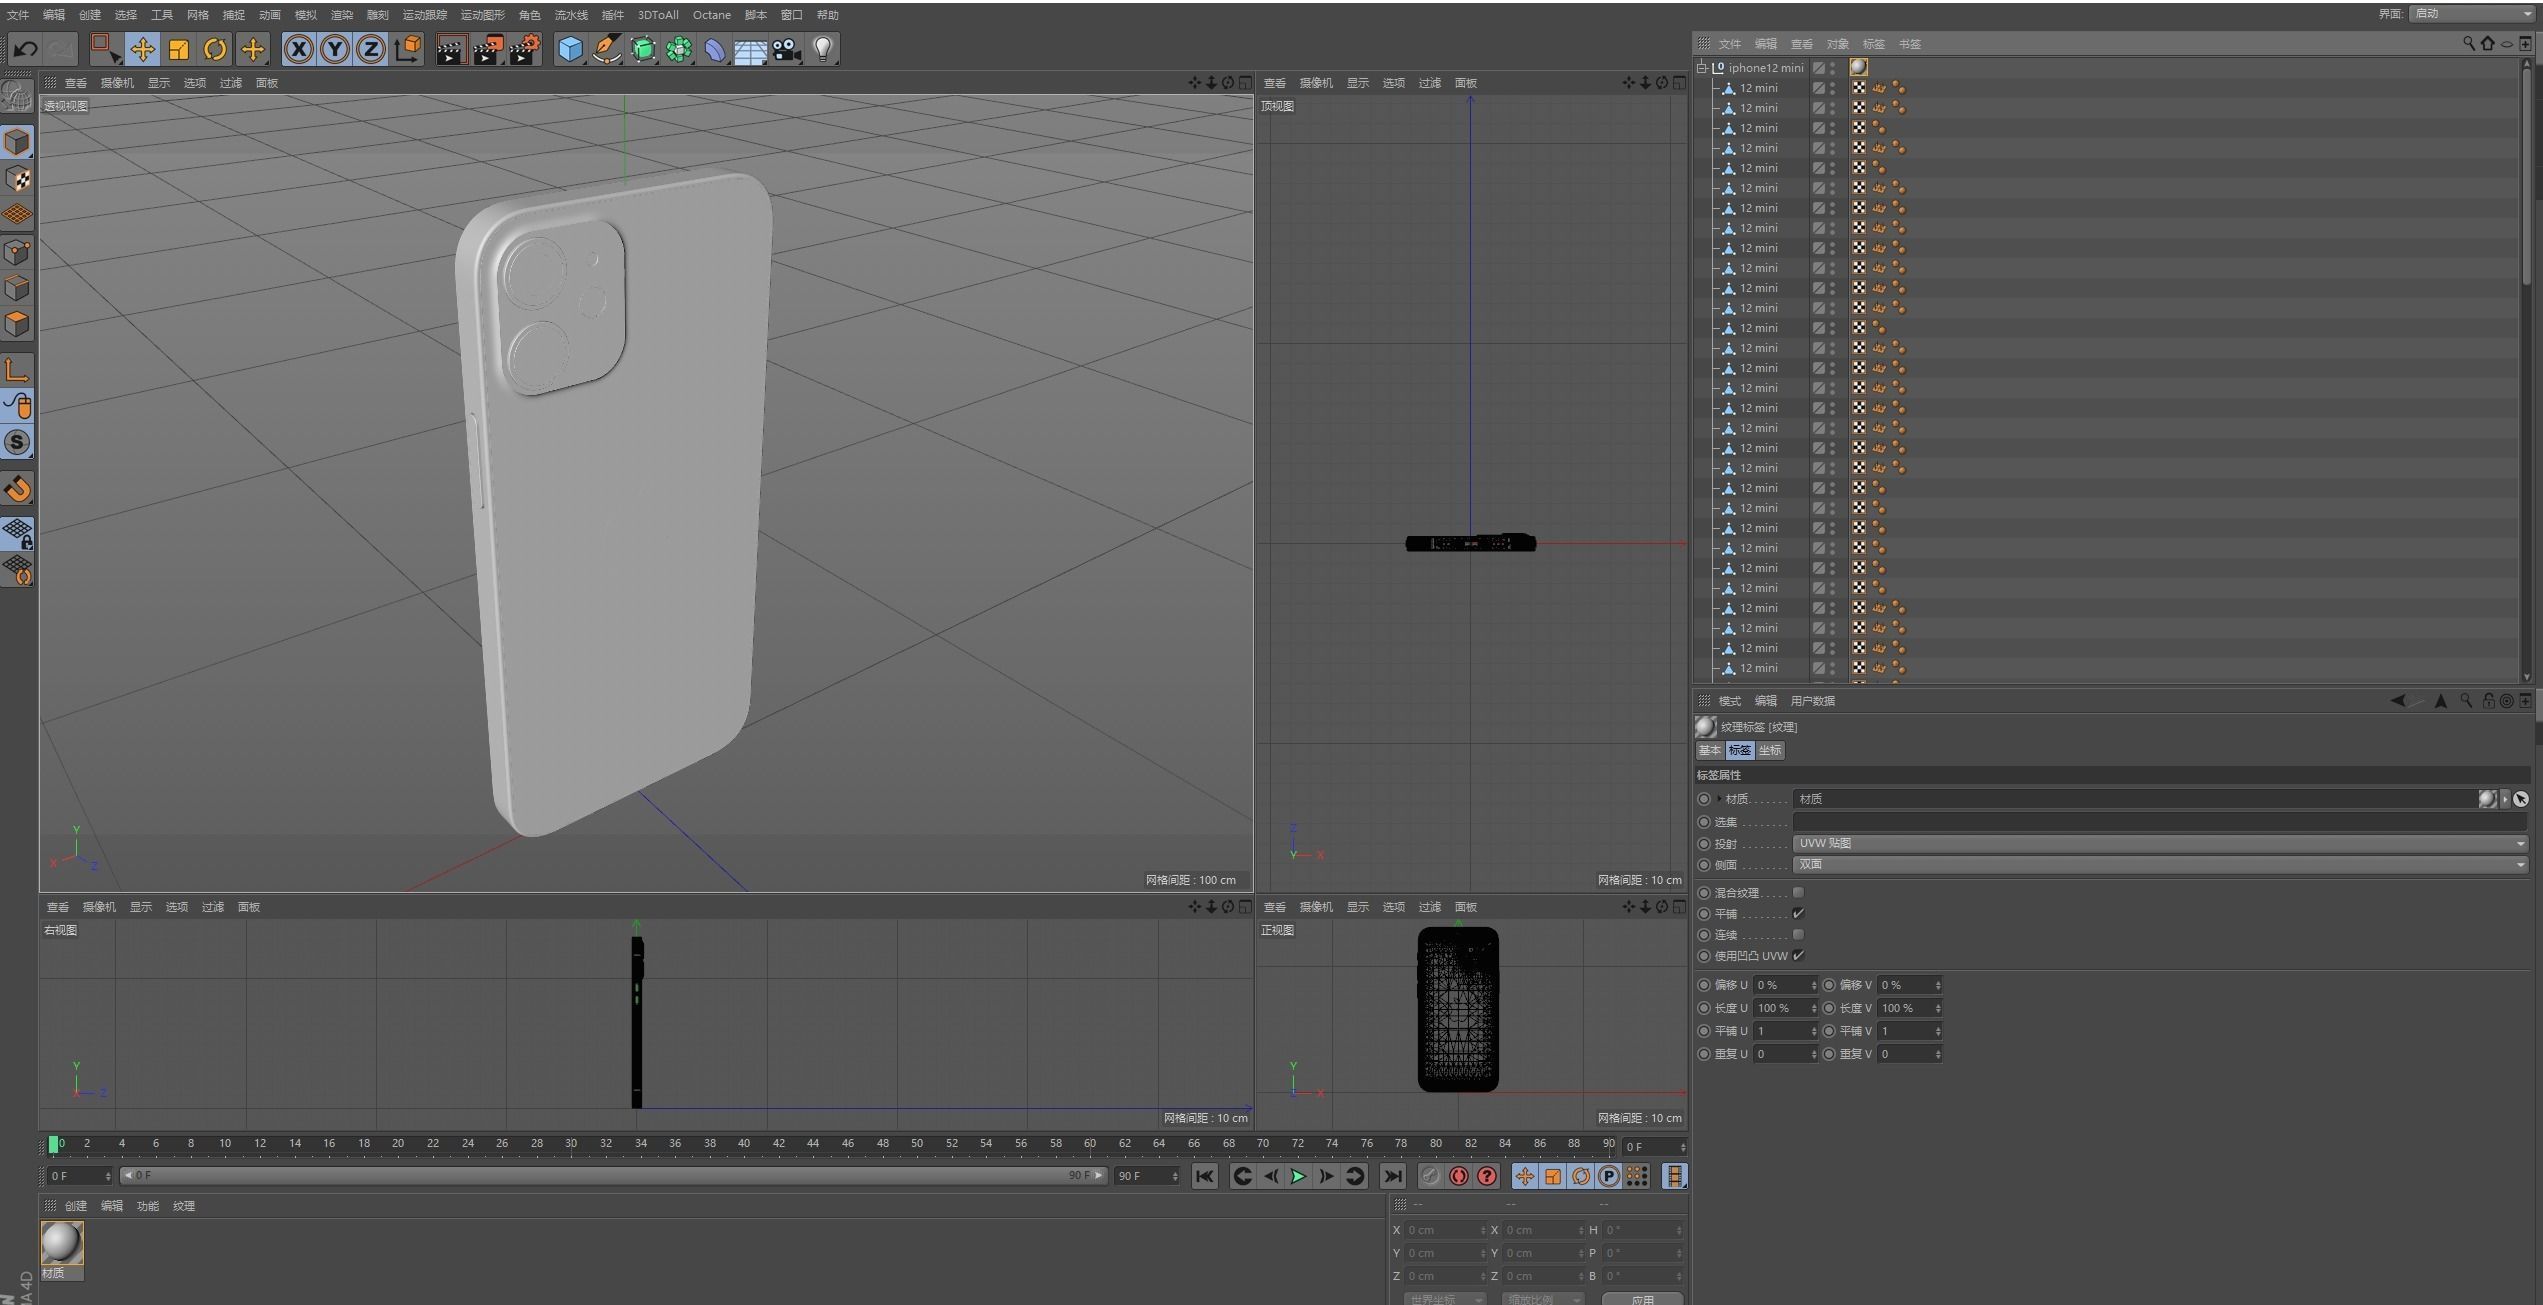
Task: Play the animation forward
Action: pos(1298,1176)
